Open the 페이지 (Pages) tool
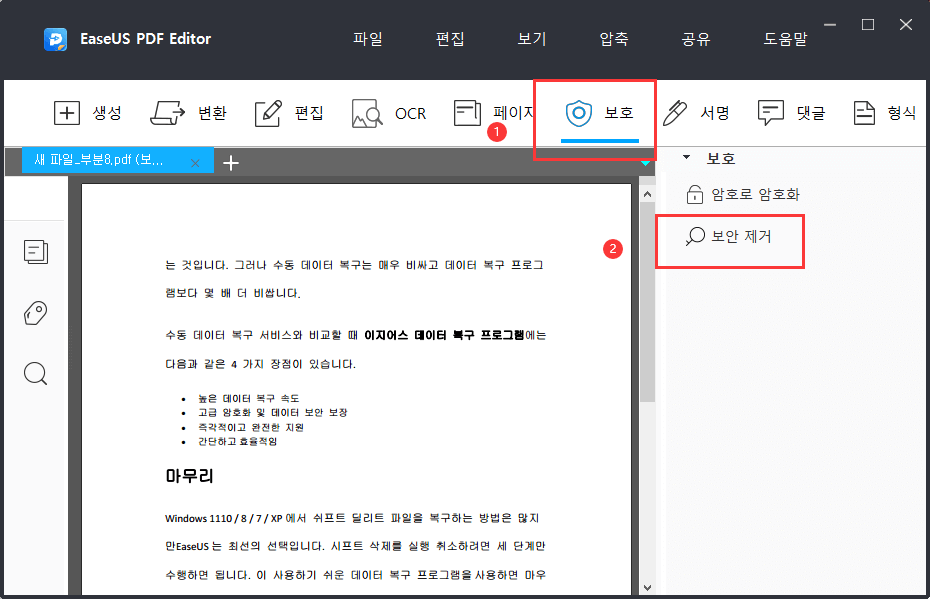Screen dimensions: 930x599 (492, 113)
